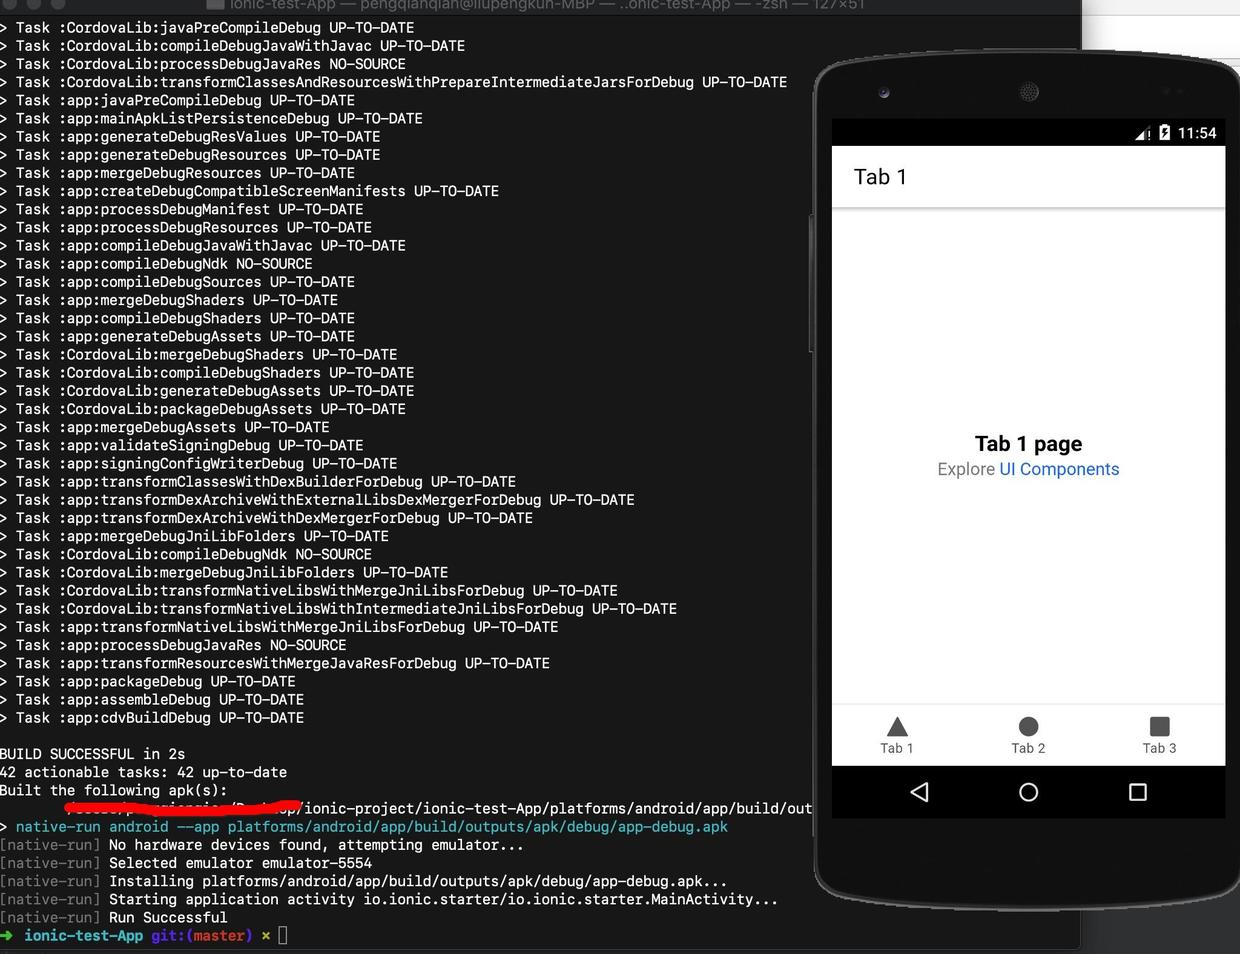
Task: Click the Tab 1 header title
Action: pos(880,177)
